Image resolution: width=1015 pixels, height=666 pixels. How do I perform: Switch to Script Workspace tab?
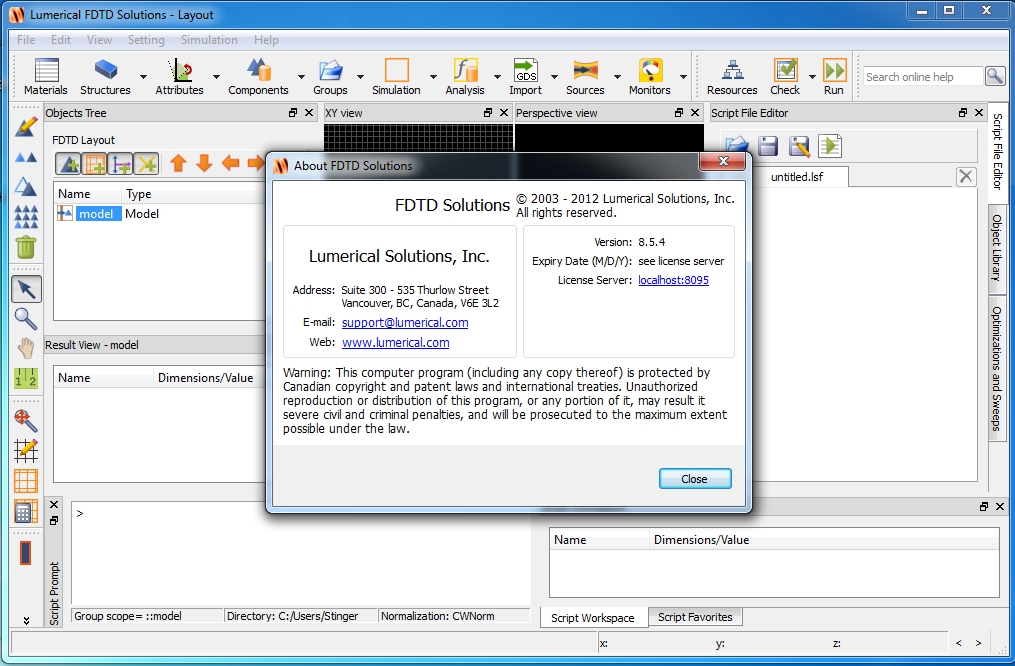coord(592,617)
